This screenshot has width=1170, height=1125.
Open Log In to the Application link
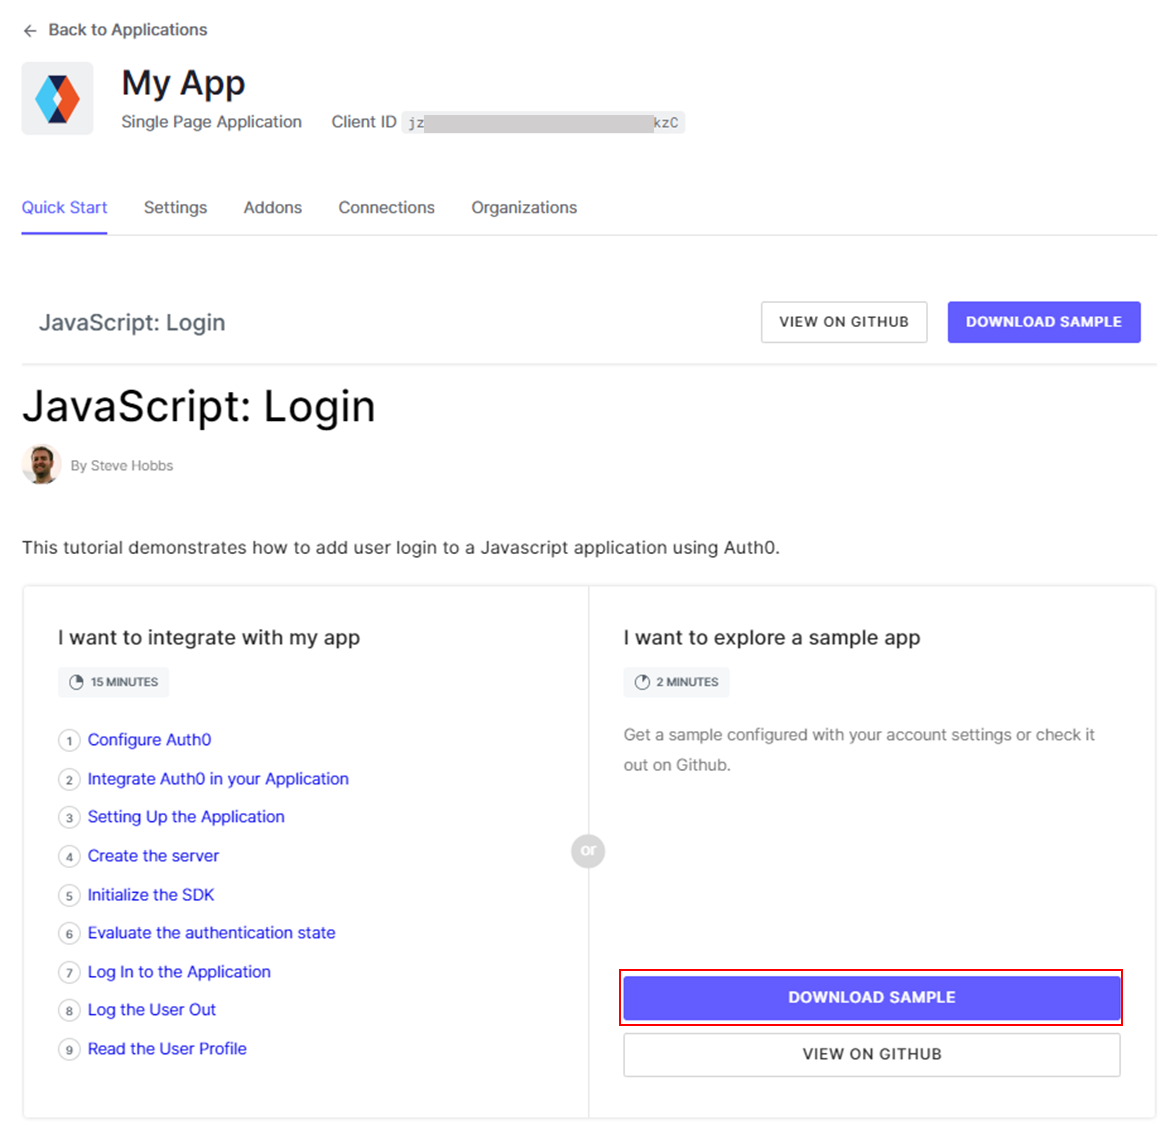pos(179,972)
